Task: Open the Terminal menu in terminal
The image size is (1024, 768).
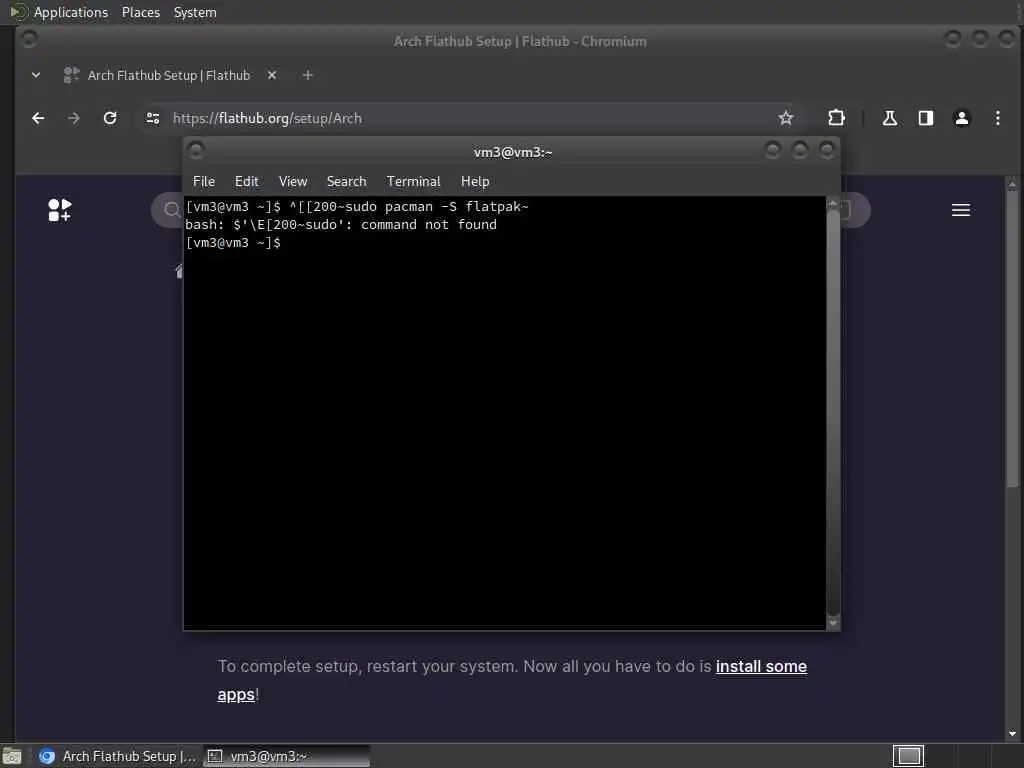Action: (x=413, y=182)
